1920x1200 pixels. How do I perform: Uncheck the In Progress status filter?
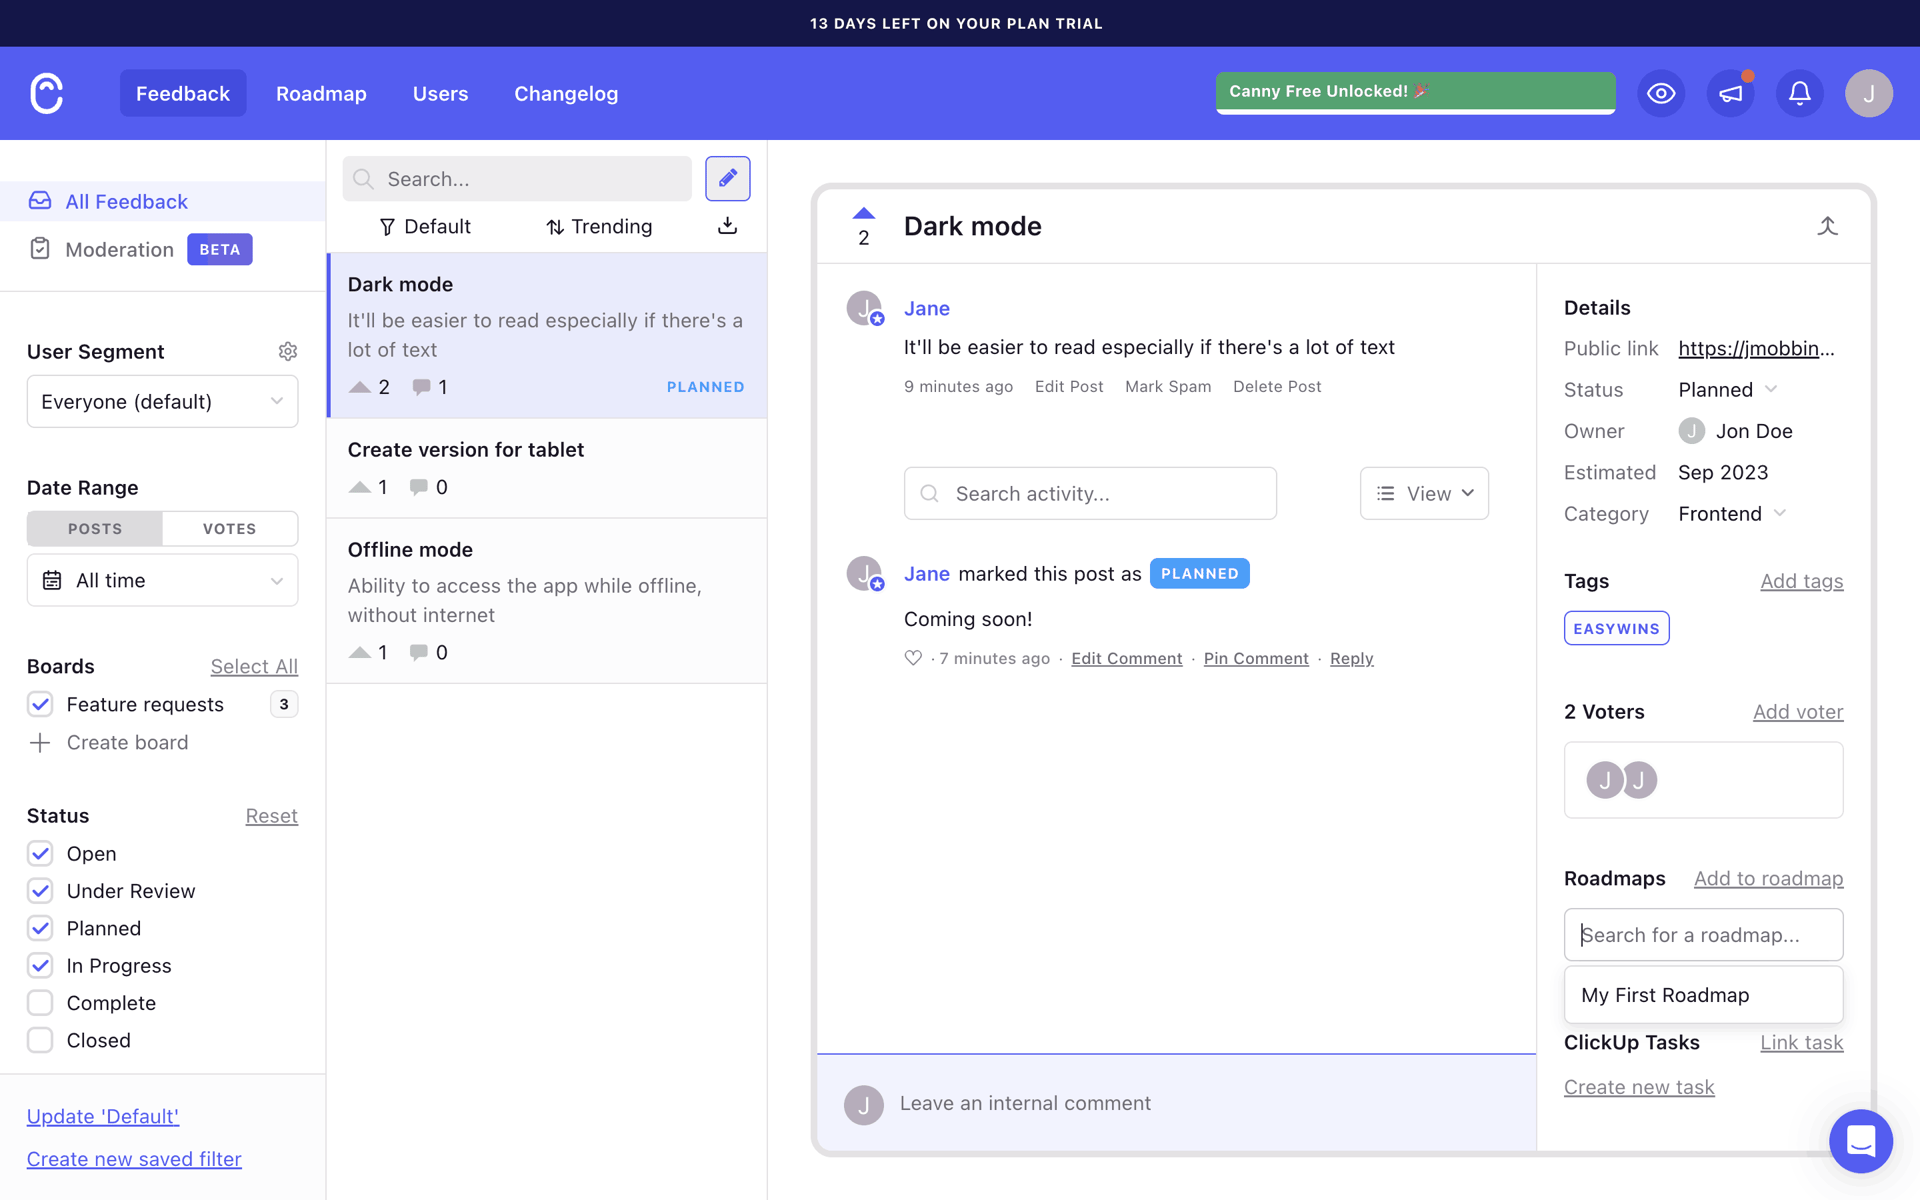pyautogui.click(x=40, y=965)
